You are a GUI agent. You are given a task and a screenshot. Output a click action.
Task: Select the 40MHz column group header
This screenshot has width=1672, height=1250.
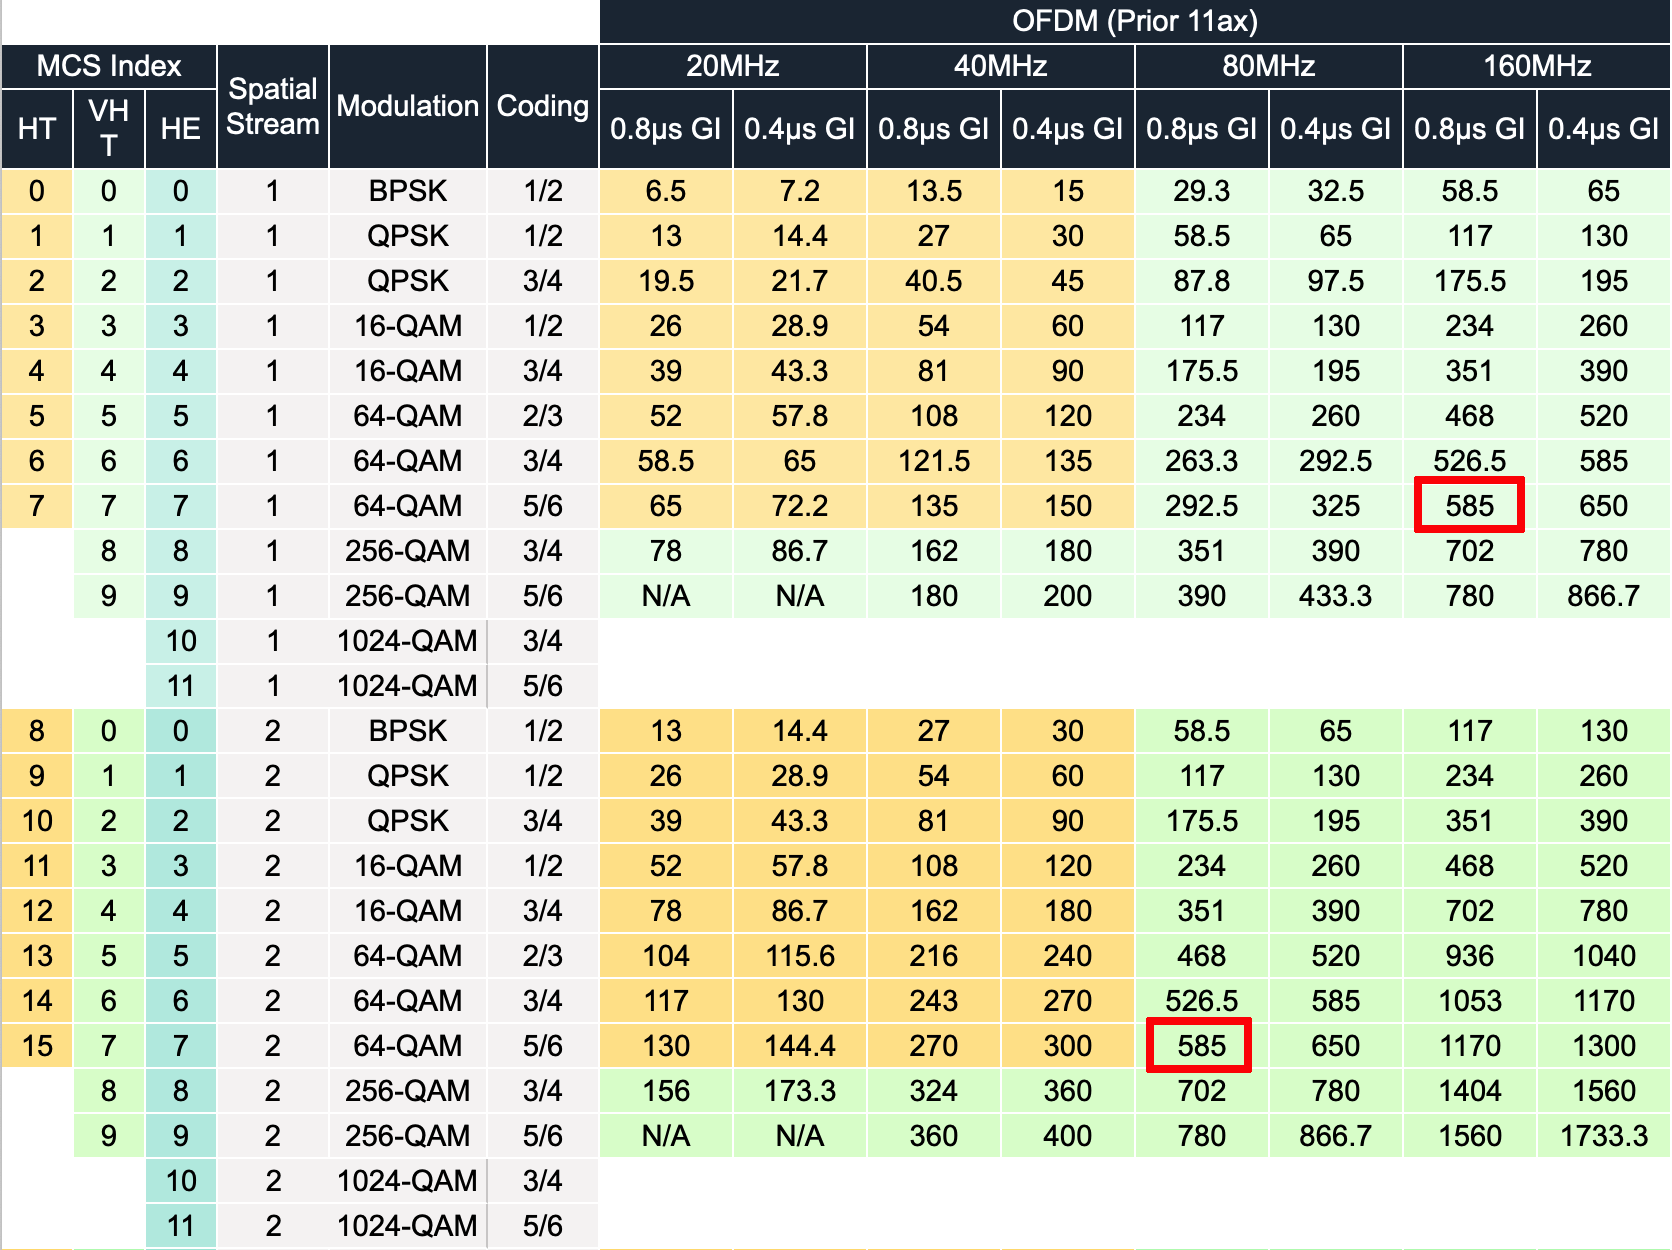(x=1000, y=66)
